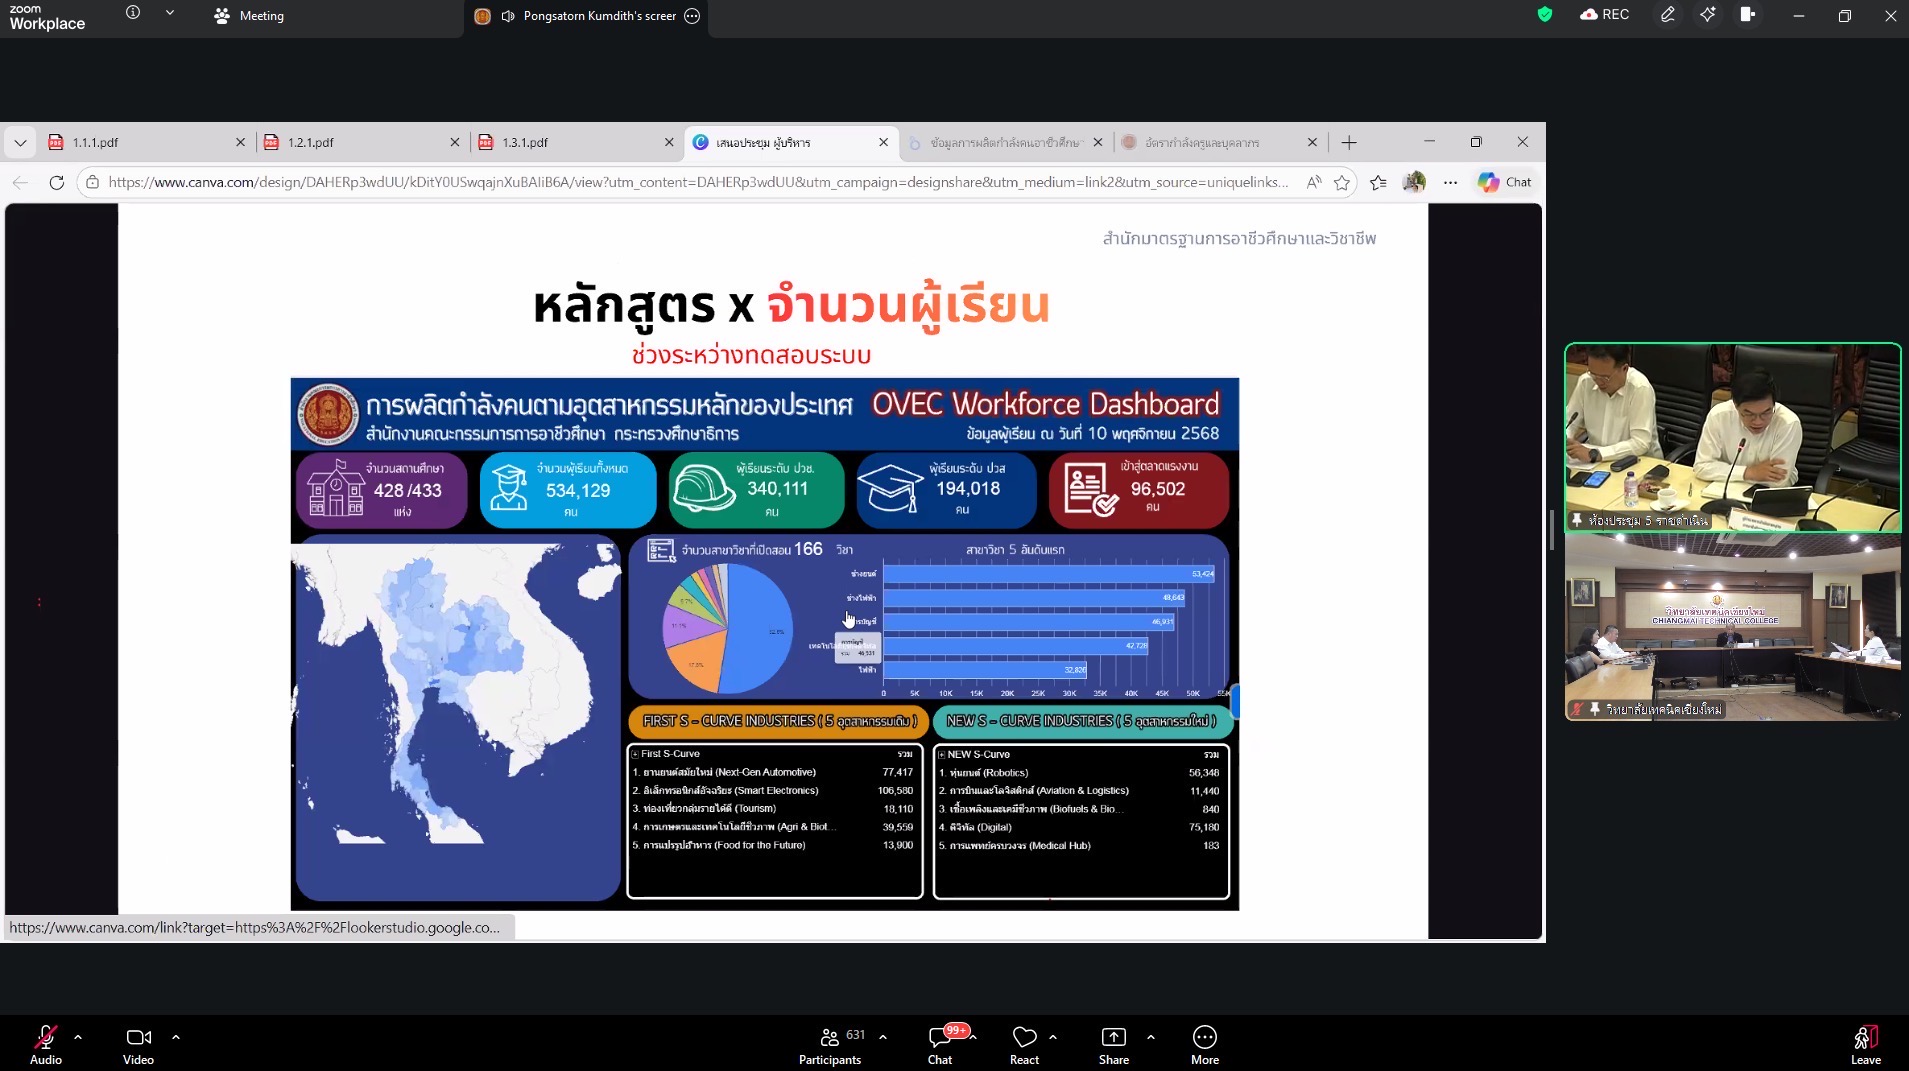1909x1071 pixels.
Task: Expand Share options chevron
Action: tap(1151, 1037)
